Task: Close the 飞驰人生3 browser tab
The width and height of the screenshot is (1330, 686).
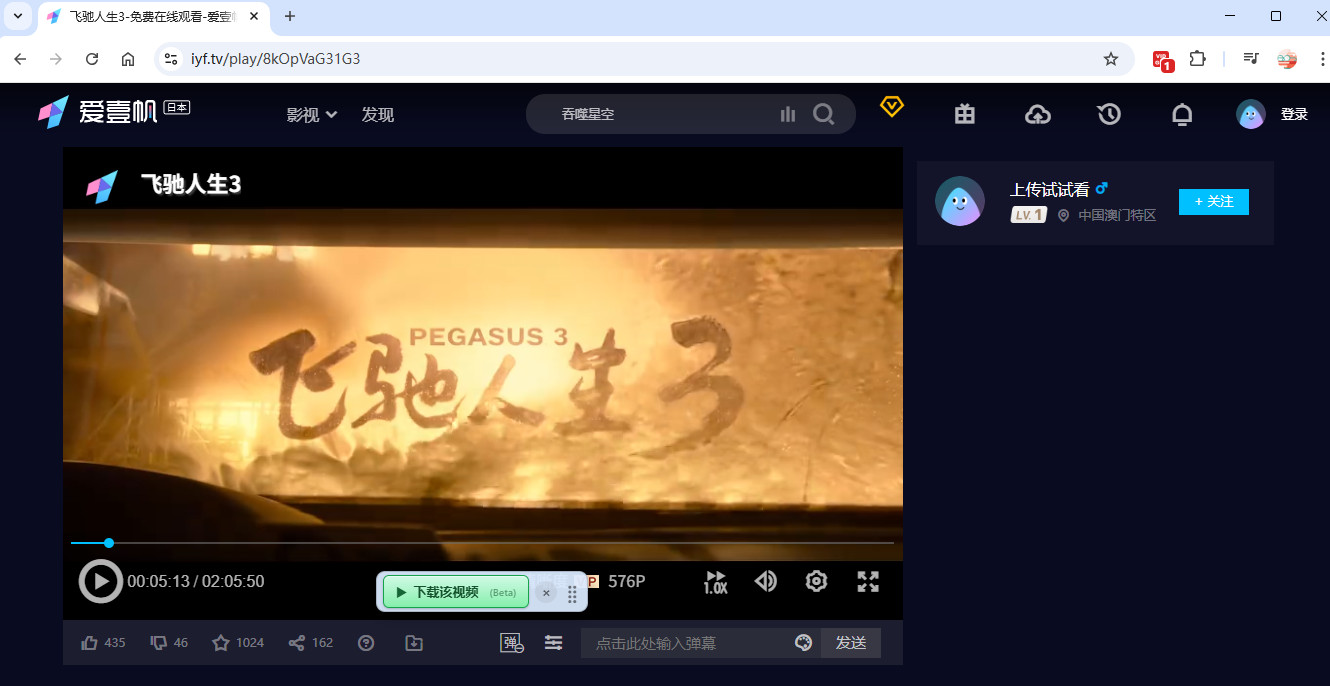Action: click(x=254, y=16)
